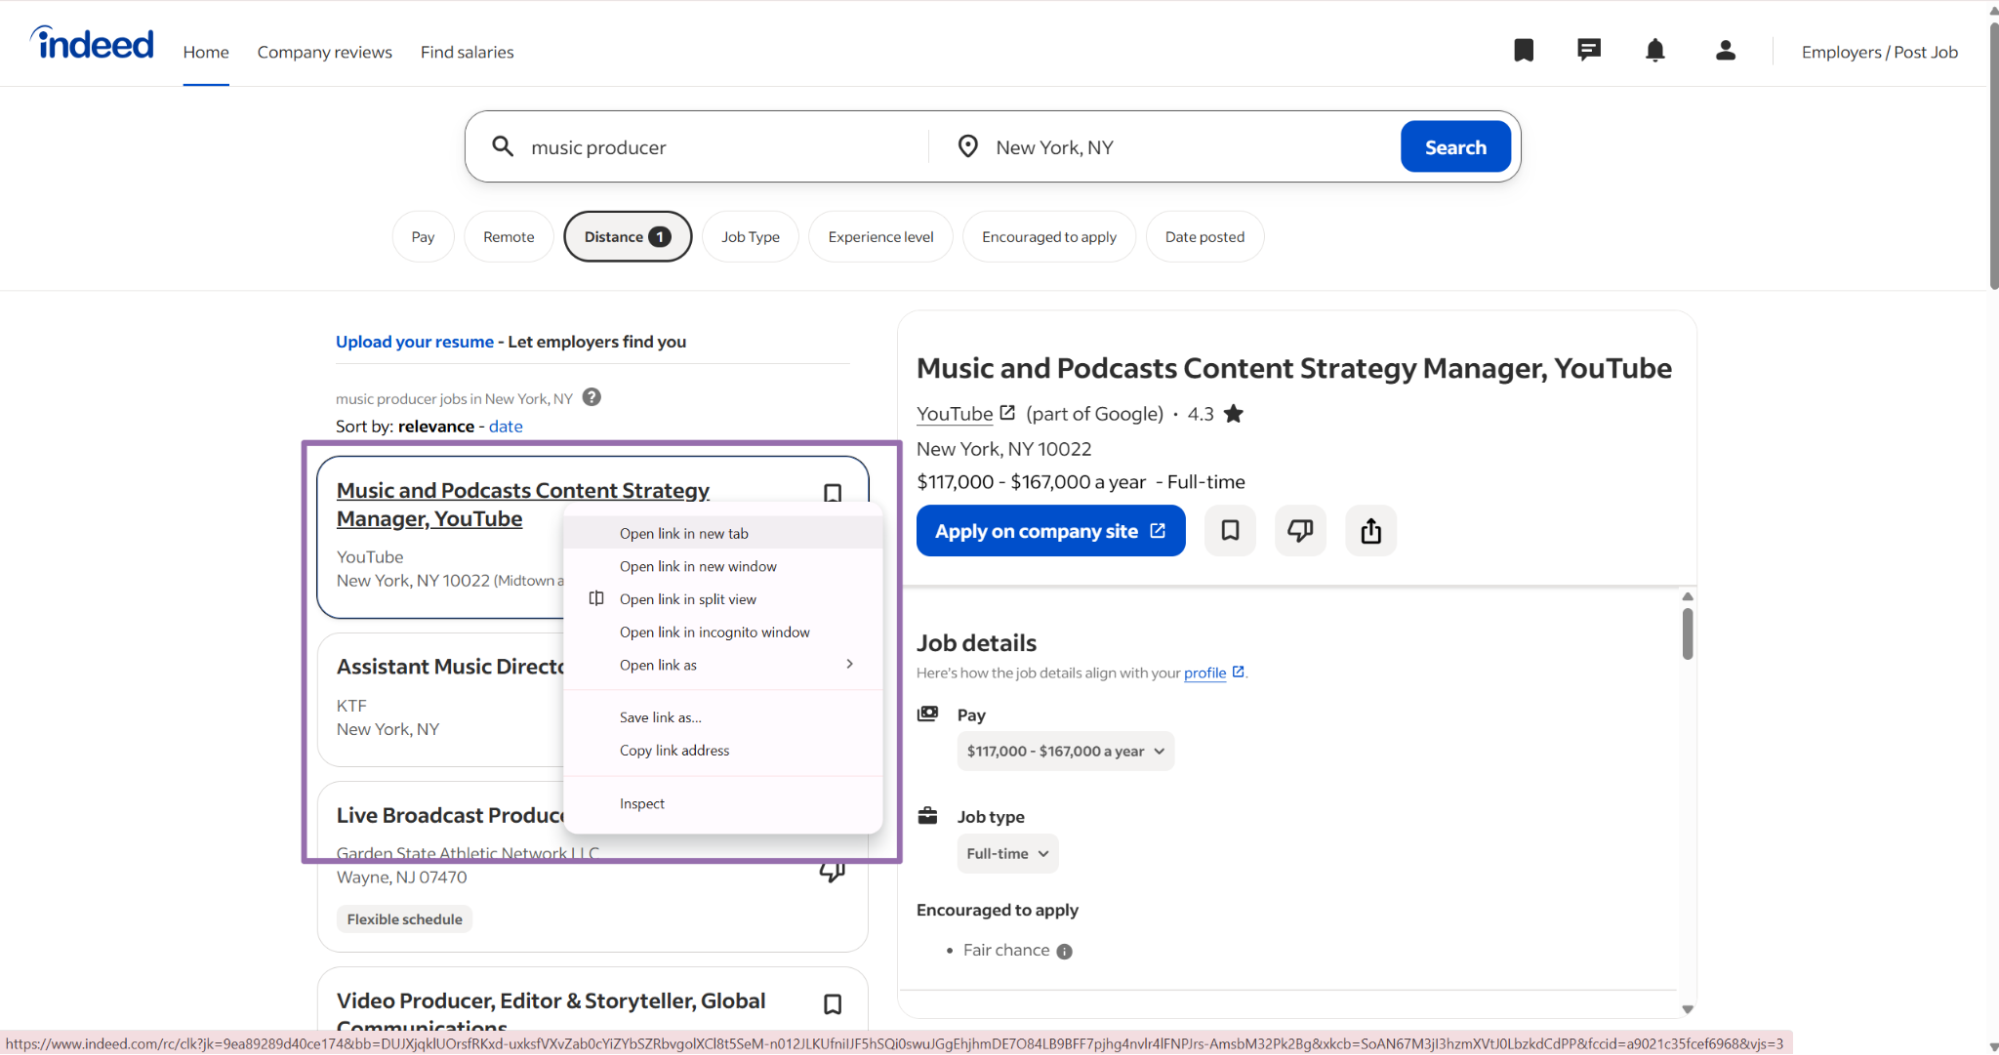This screenshot has width=1999, height=1055.
Task: Open Remote filter dropdown
Action: [508, 237]
